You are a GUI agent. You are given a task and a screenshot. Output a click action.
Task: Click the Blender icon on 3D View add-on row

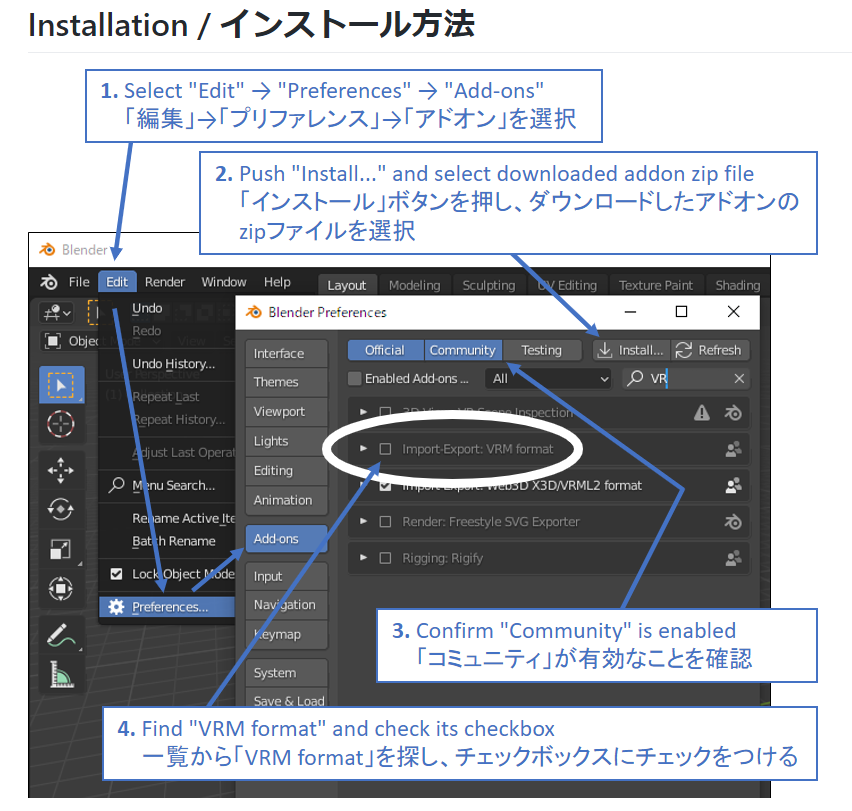point(733,413)
